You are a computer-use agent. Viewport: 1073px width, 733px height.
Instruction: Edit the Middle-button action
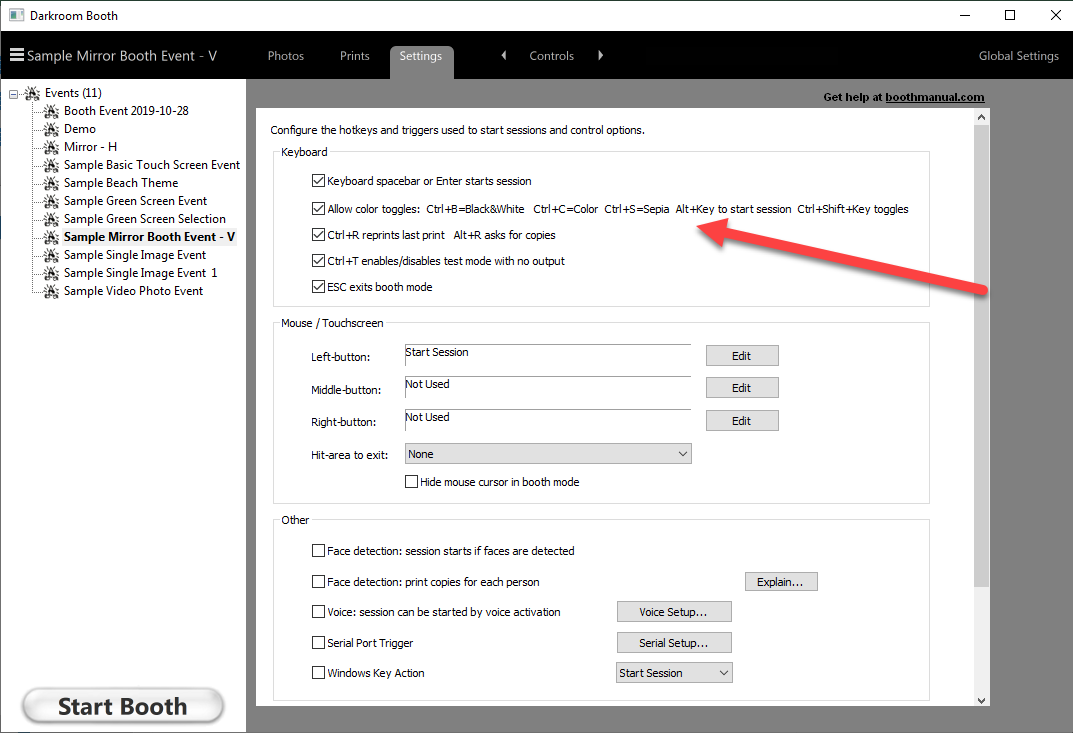pyautogui.click(x=742, y=388)
